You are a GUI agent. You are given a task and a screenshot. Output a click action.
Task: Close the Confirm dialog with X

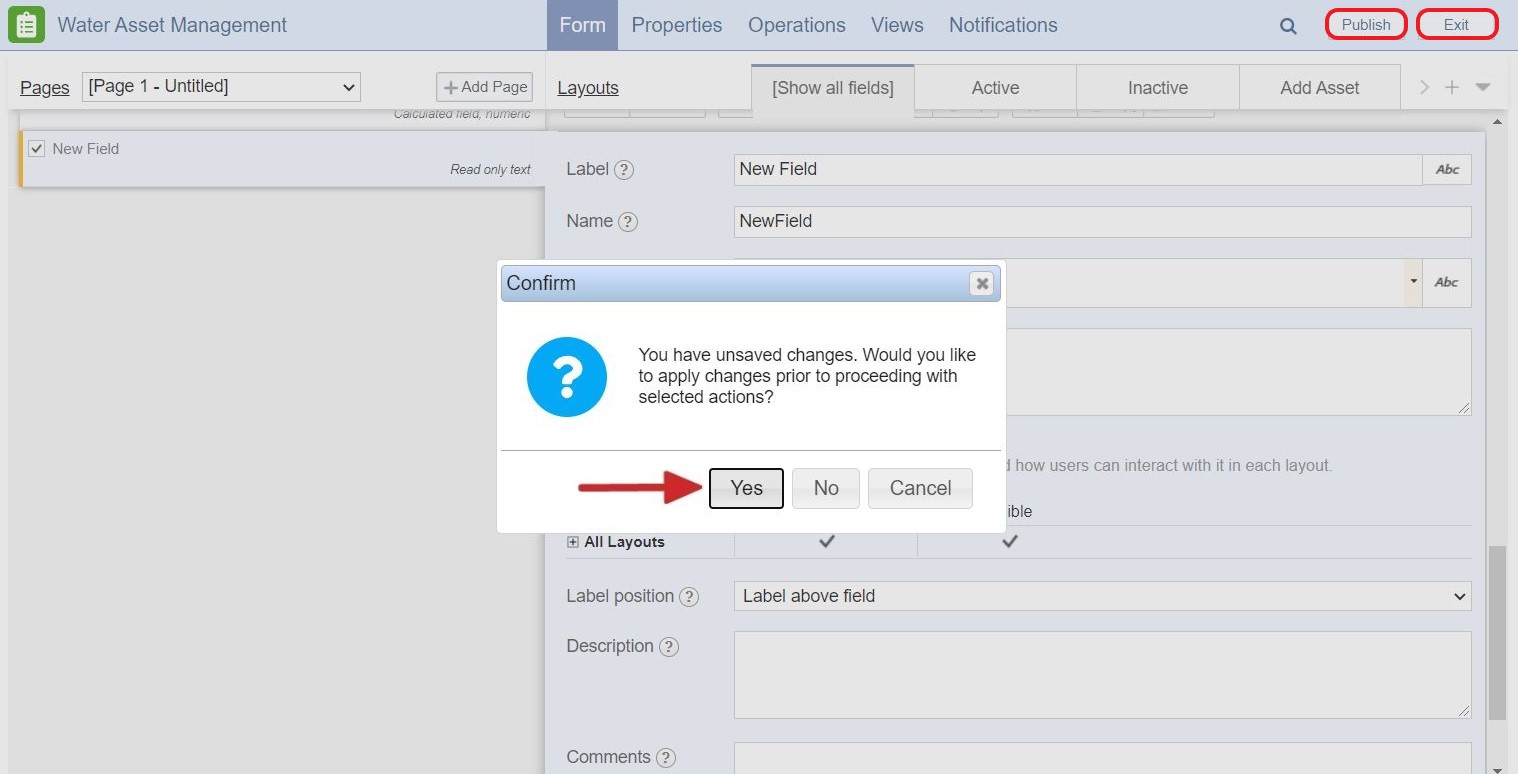982,284
